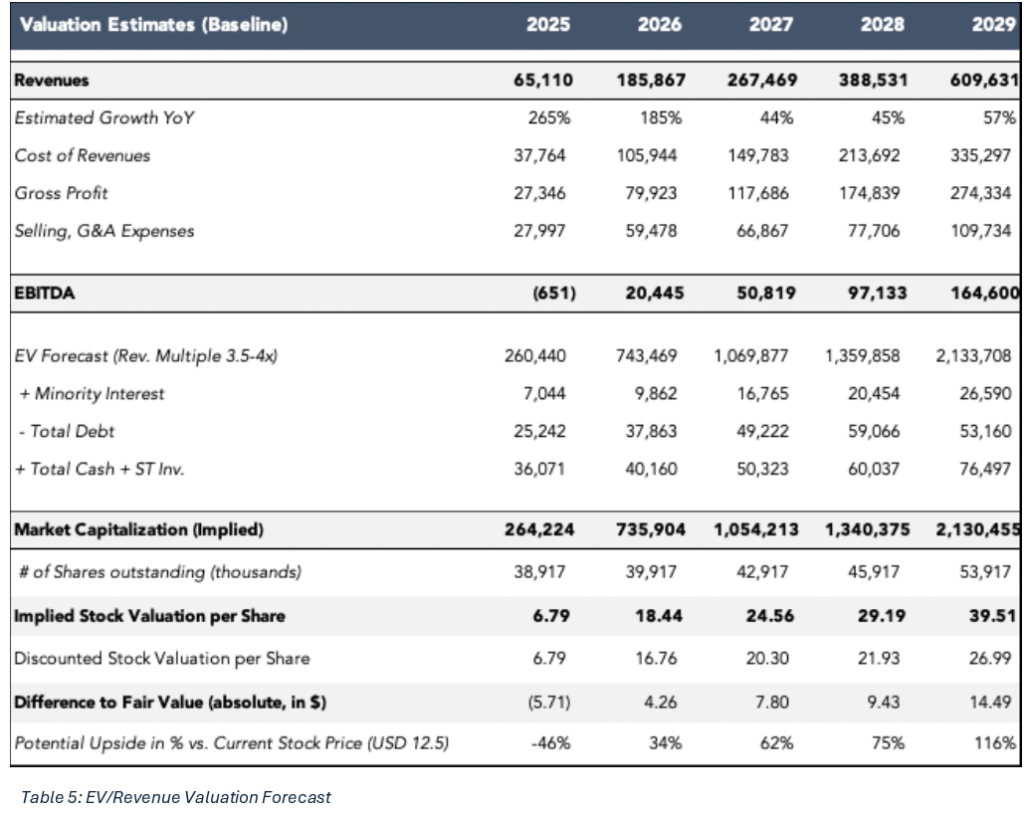This screenshot has height=814, width=1024.
Task: Click gross profit value 27,346
Action: coord(539,193)
